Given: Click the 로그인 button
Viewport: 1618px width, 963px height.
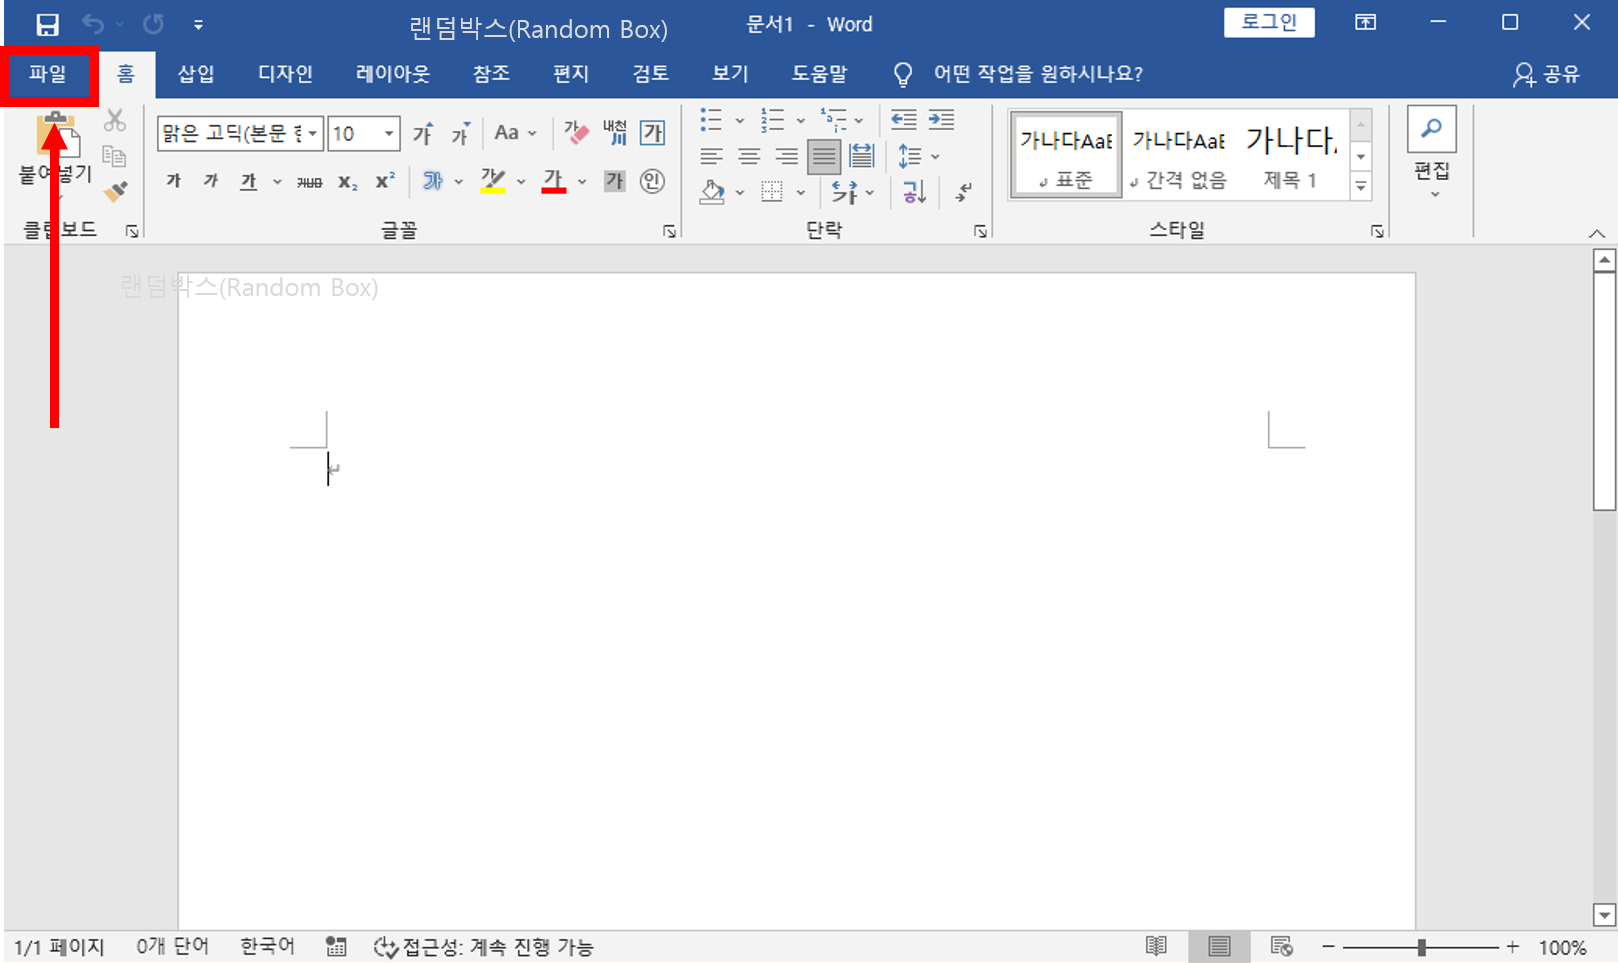Looking at the screenshot, I should click(1269, 22).
